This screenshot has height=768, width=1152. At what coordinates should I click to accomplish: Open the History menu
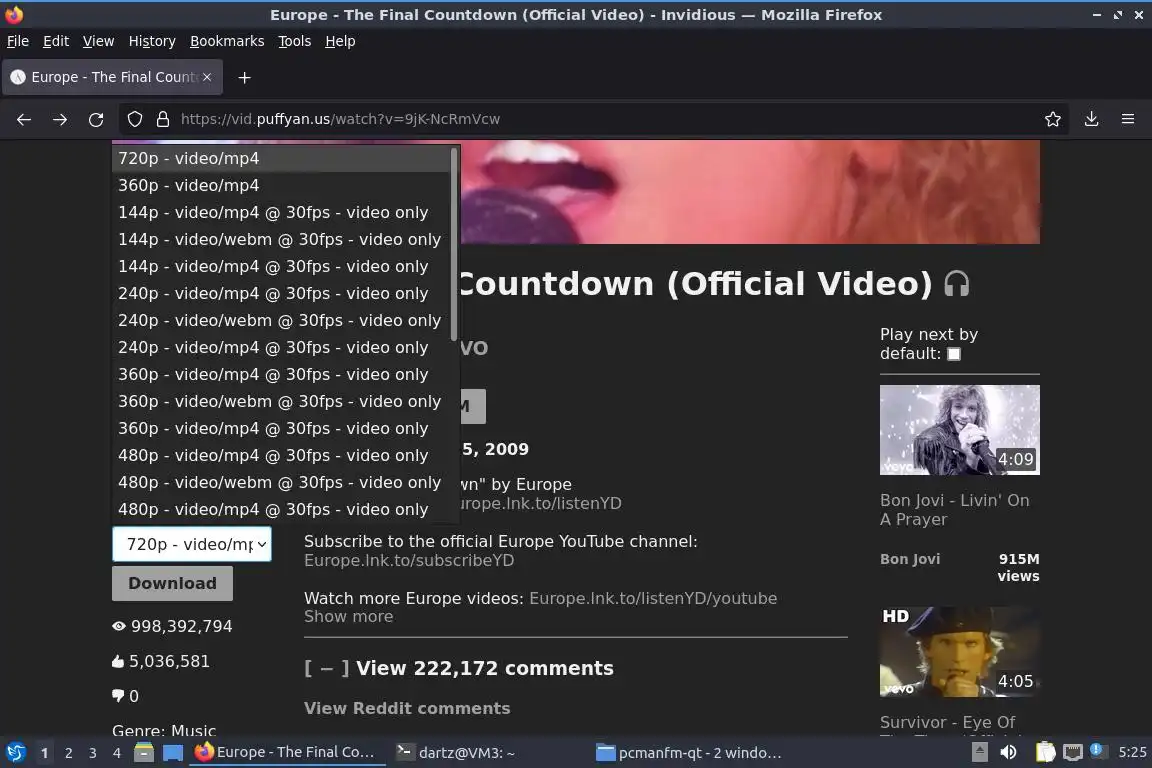click(x=152, y=41)
